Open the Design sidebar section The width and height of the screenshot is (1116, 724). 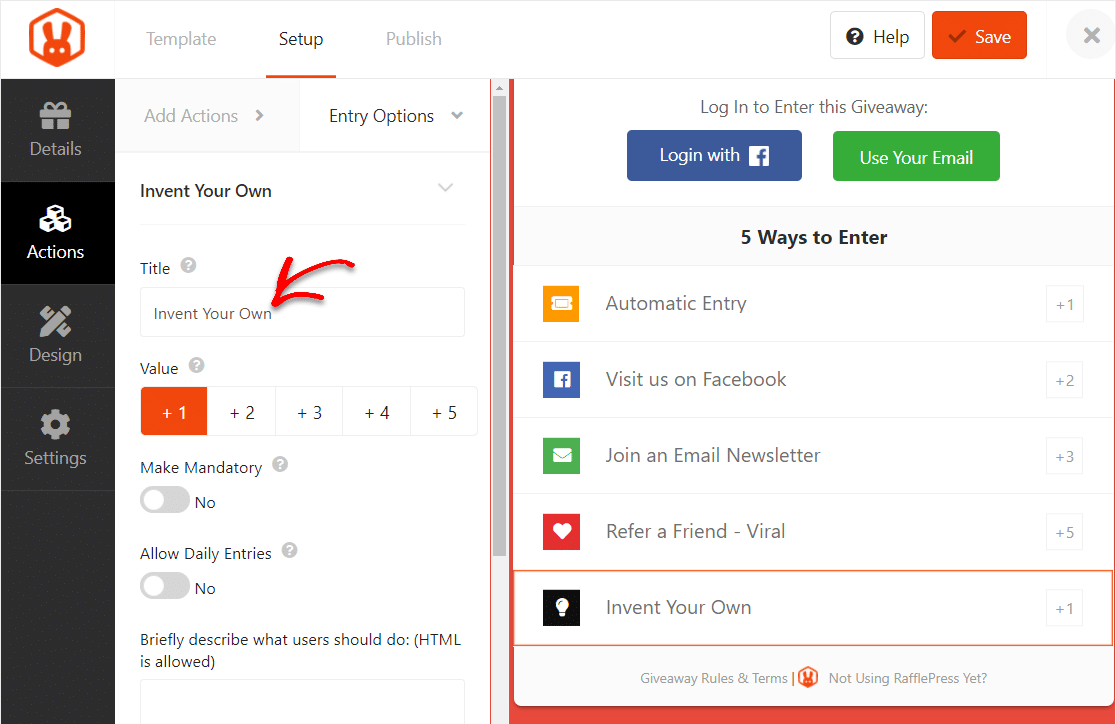(x=56, y=336)
